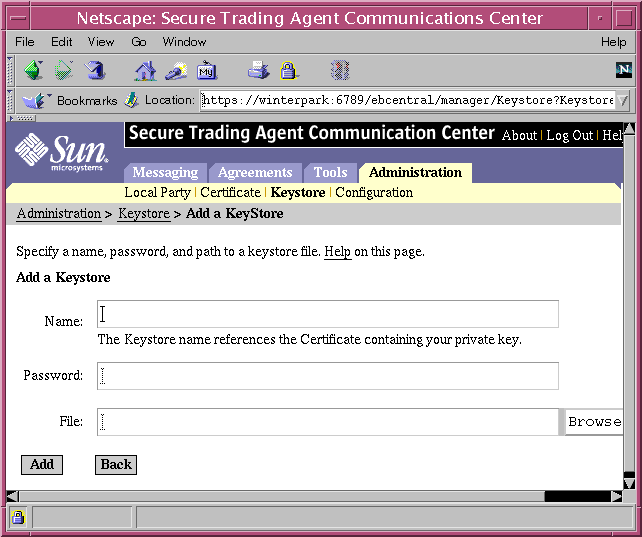The height and width of the screenshot is (537, 642).
Task: Go to the Home page icon
Action: [145, 71]
